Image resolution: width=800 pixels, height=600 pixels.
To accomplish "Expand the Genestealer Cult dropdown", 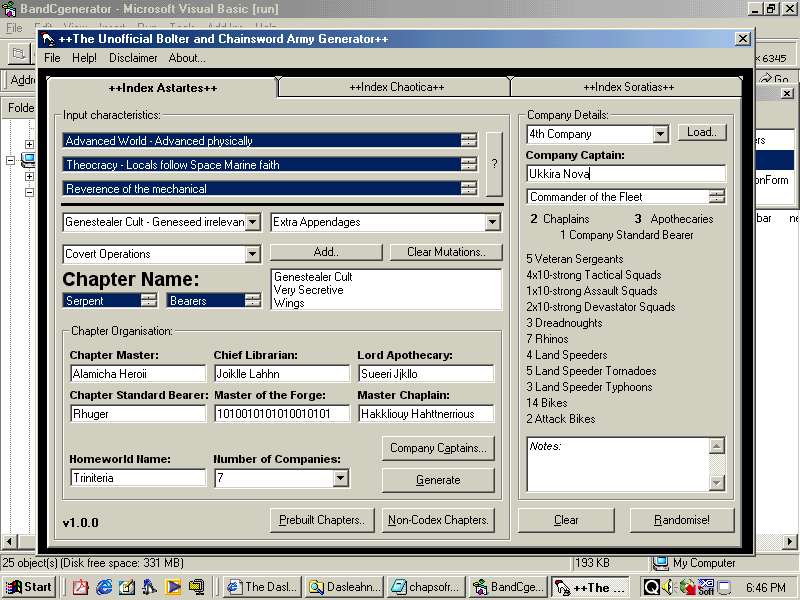I will click(253, 222).
